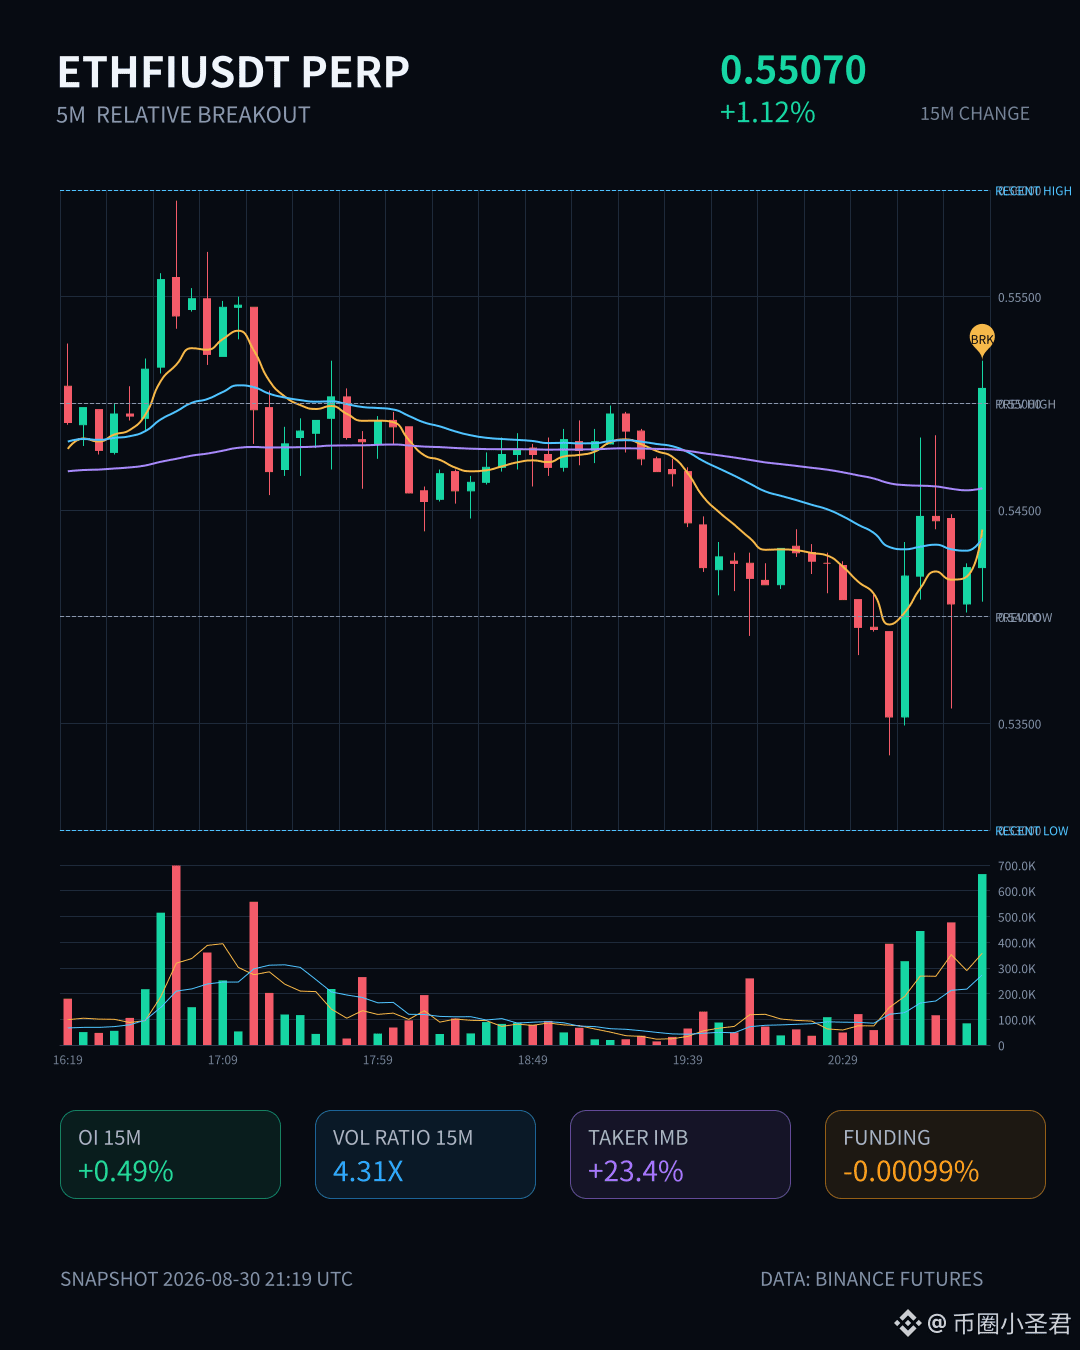
Task: Click the 16:19 time axis label
Action: 68,1060
